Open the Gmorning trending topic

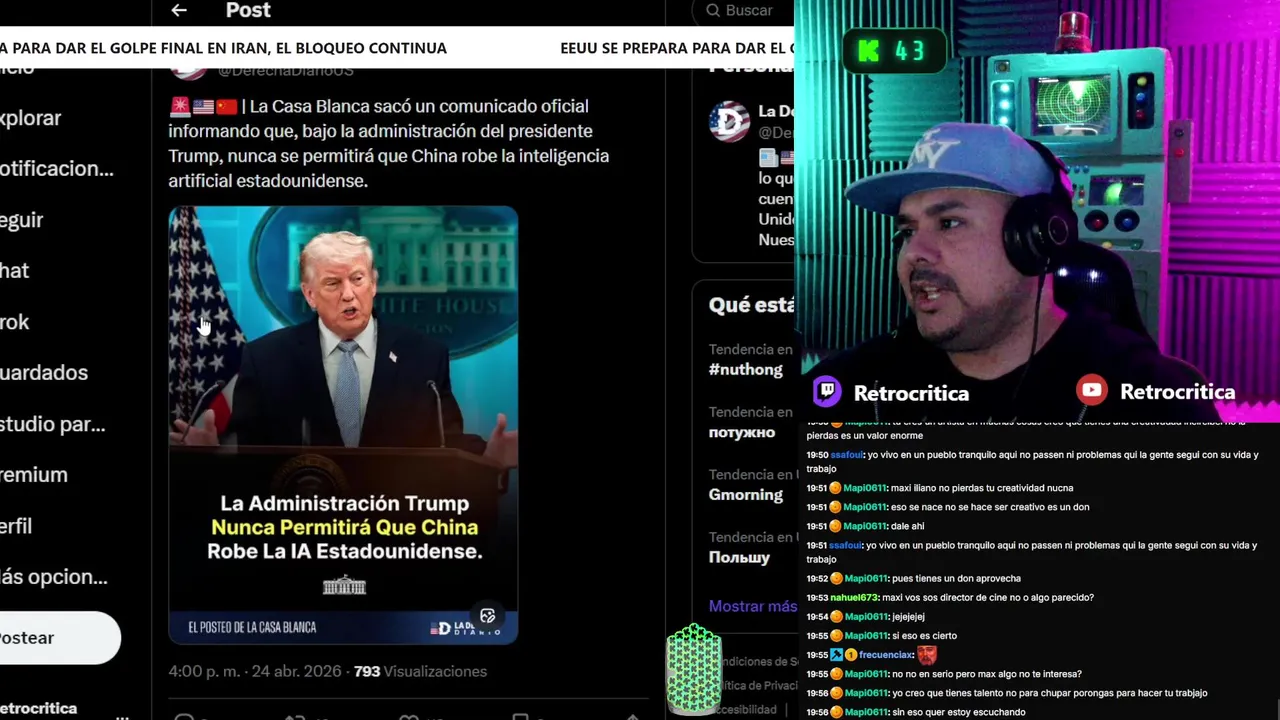[x=746, y=495]
